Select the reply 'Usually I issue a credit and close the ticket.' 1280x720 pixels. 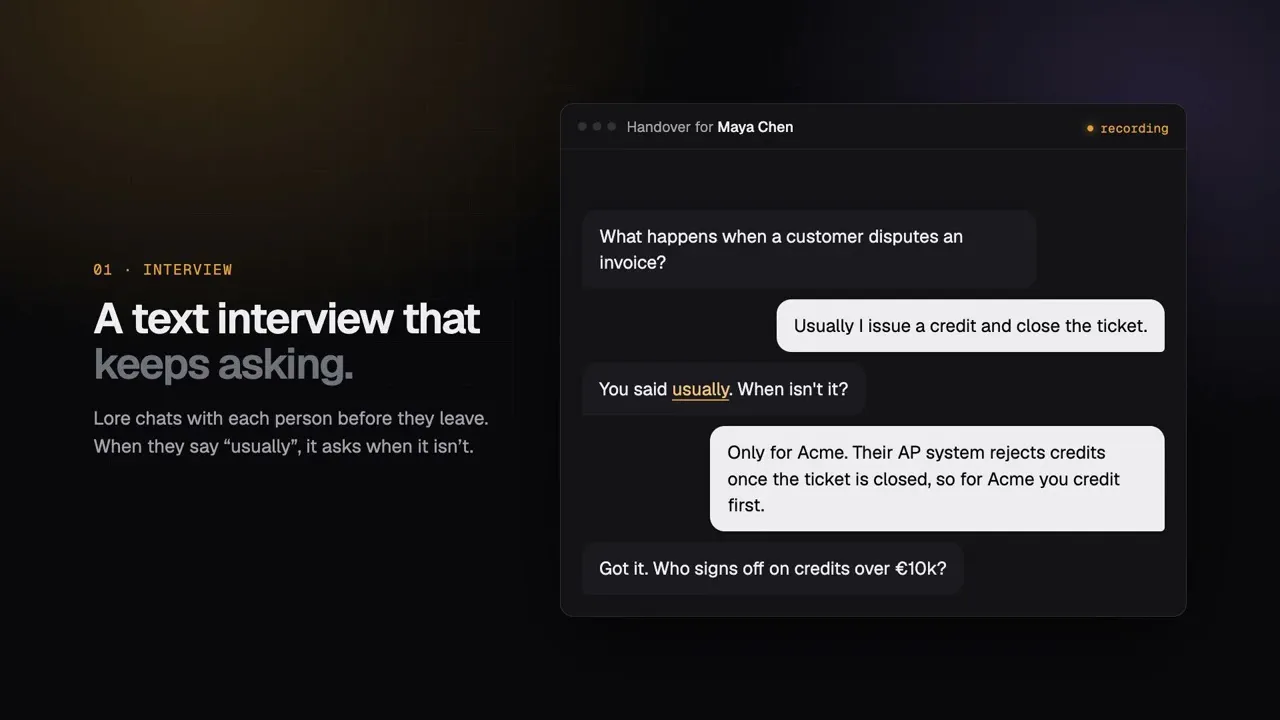coord(970,326)
